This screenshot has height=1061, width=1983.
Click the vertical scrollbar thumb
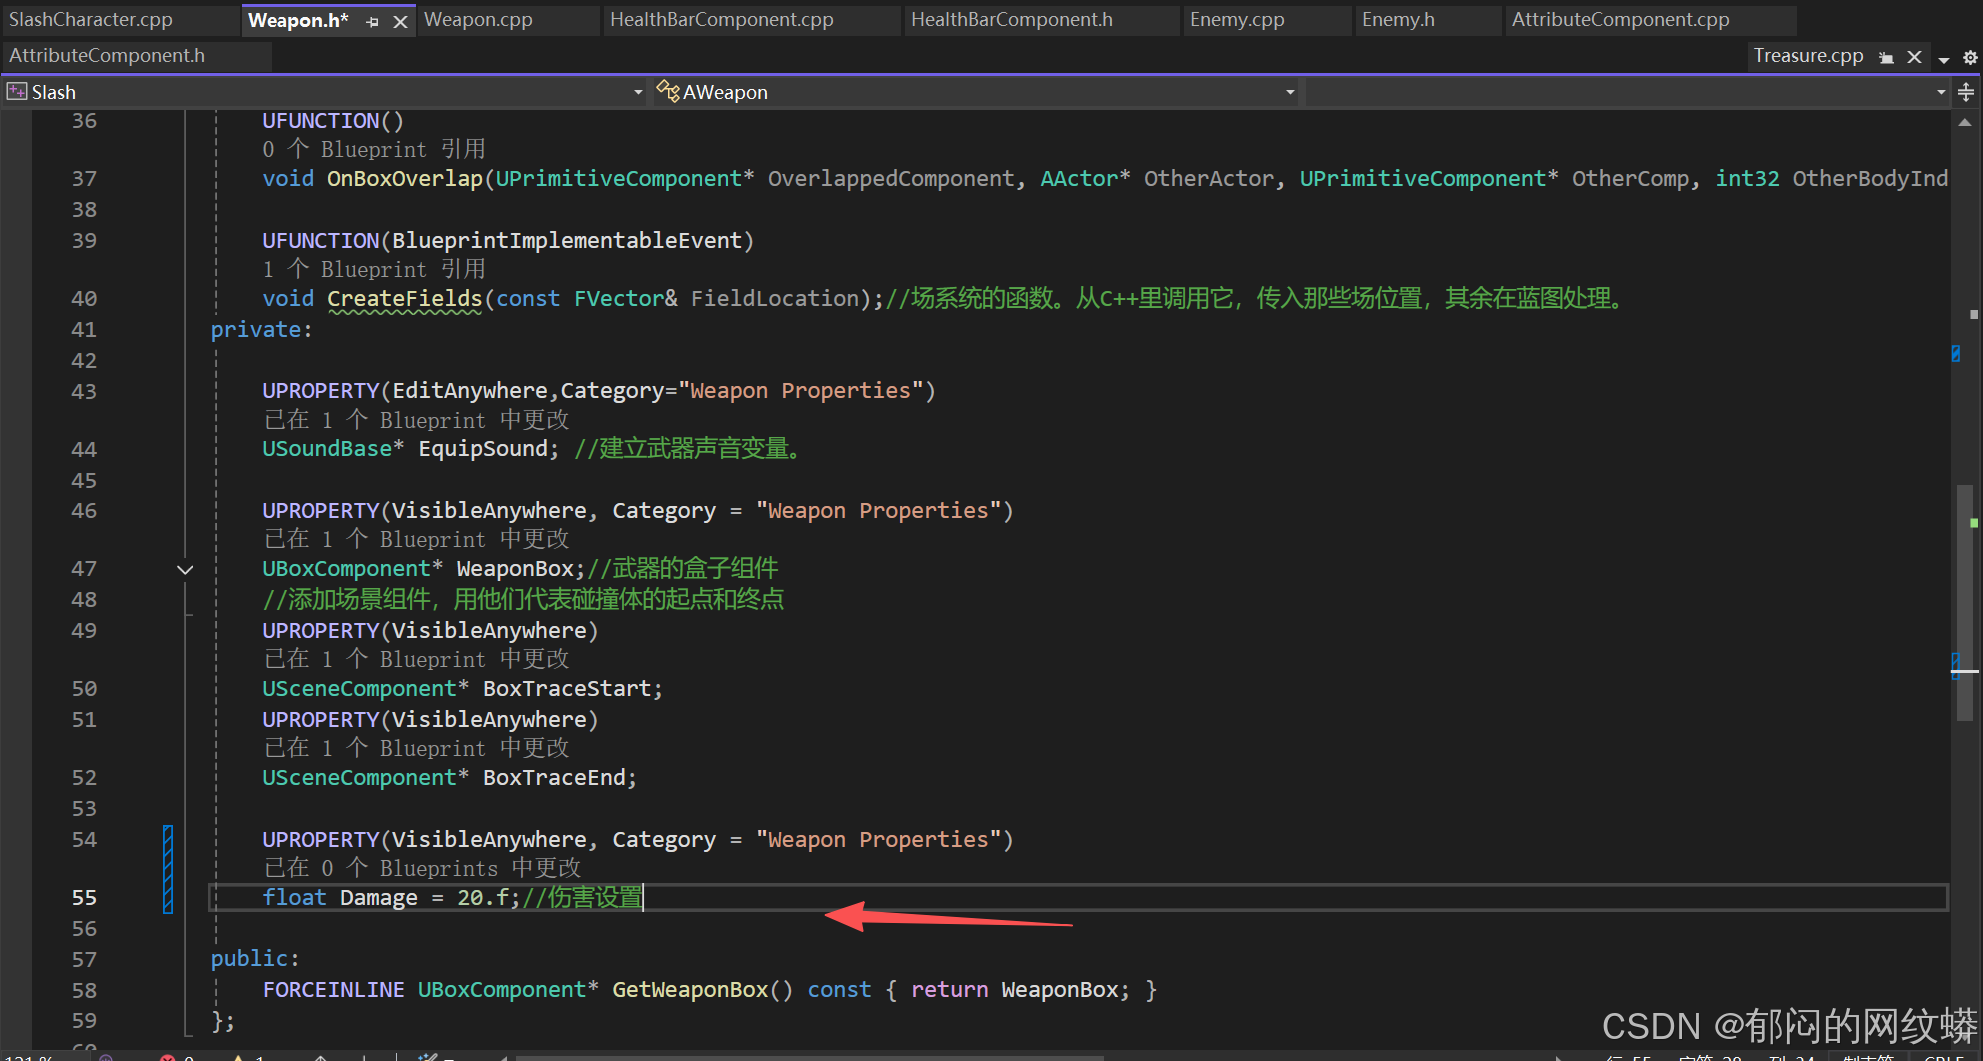(x=1966, y=602)
